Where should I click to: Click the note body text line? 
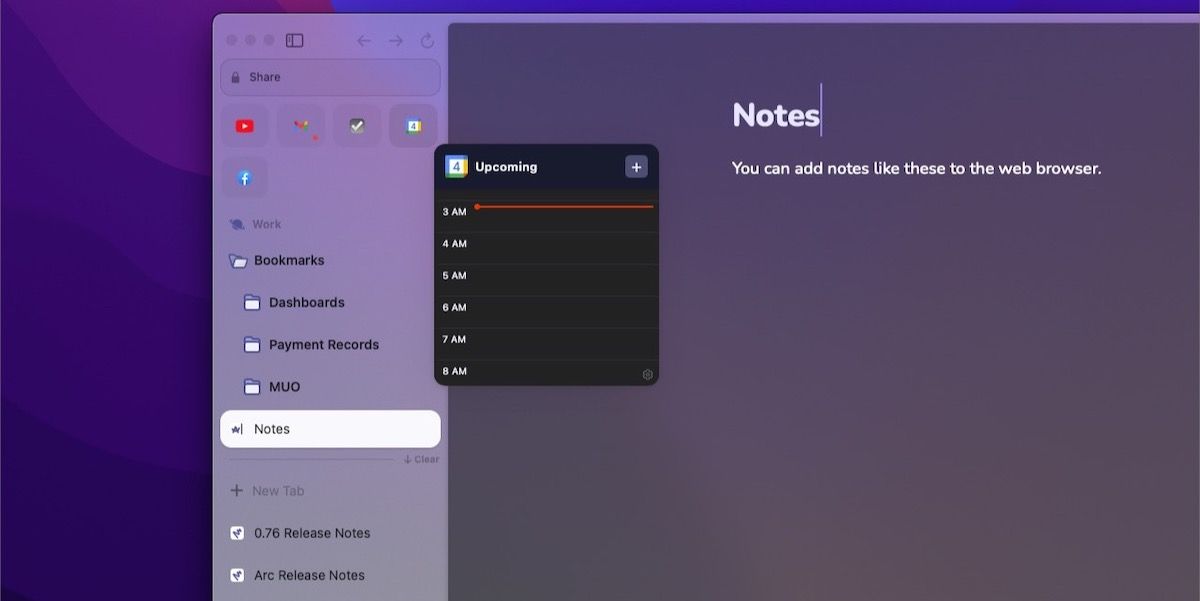point(916,168)
